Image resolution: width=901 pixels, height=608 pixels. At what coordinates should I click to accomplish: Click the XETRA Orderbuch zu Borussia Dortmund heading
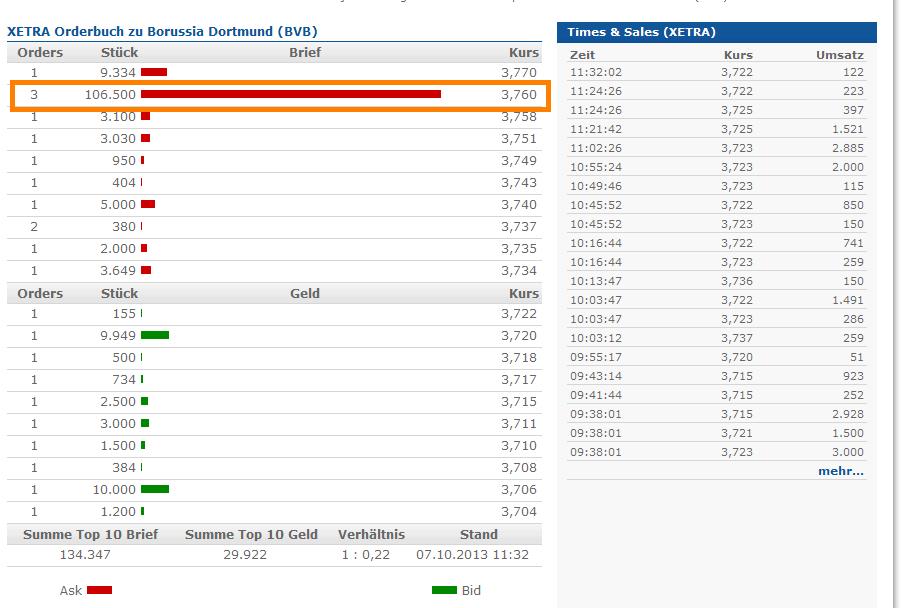click(162, 31)
